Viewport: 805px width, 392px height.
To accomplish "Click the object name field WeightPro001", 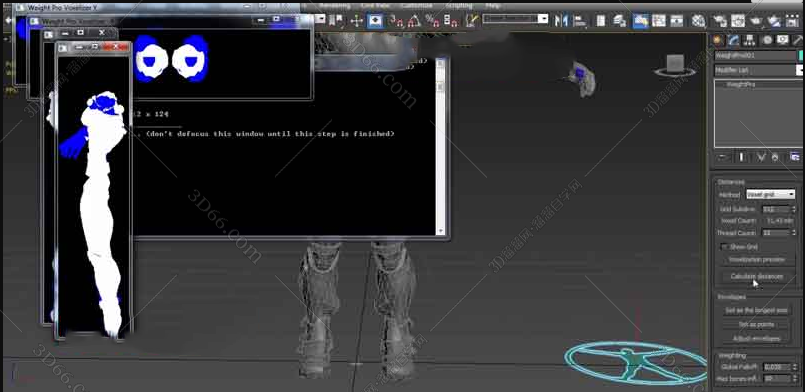I will pyautogui.click(x=755, y=55).
